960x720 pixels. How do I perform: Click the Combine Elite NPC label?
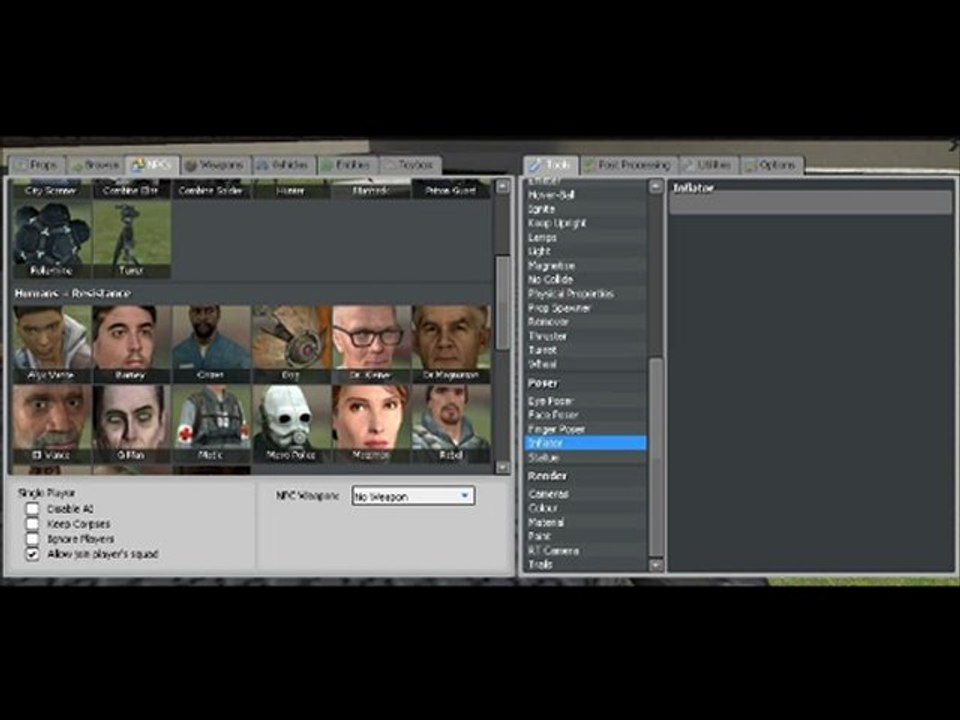point(130,191)
